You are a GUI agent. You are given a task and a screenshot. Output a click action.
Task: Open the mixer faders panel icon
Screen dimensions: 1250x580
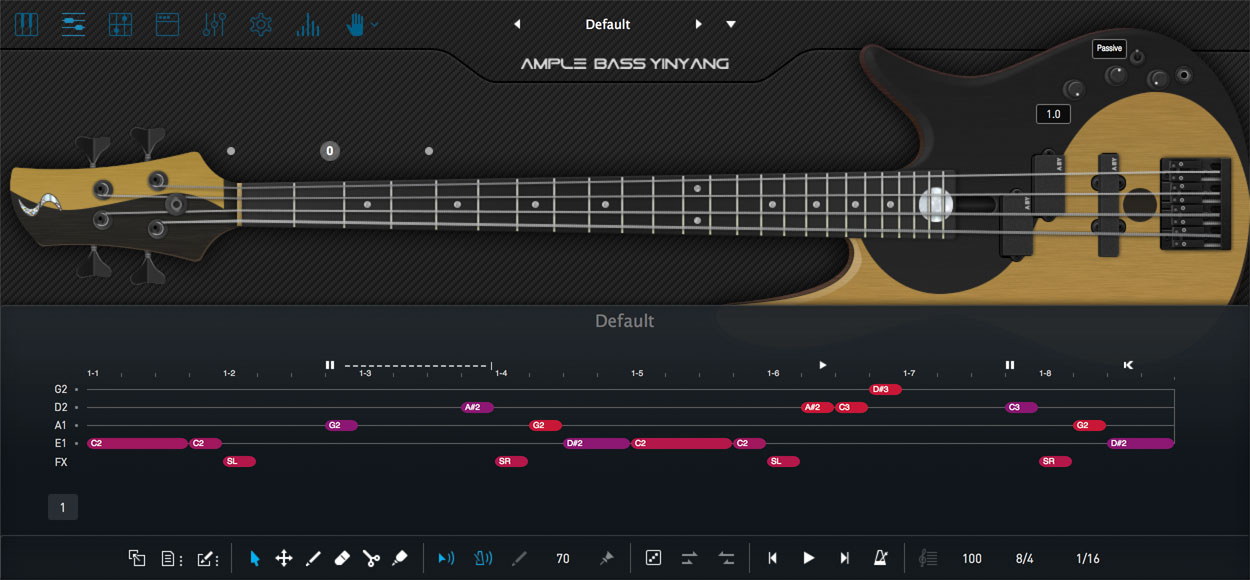point(214,25)
